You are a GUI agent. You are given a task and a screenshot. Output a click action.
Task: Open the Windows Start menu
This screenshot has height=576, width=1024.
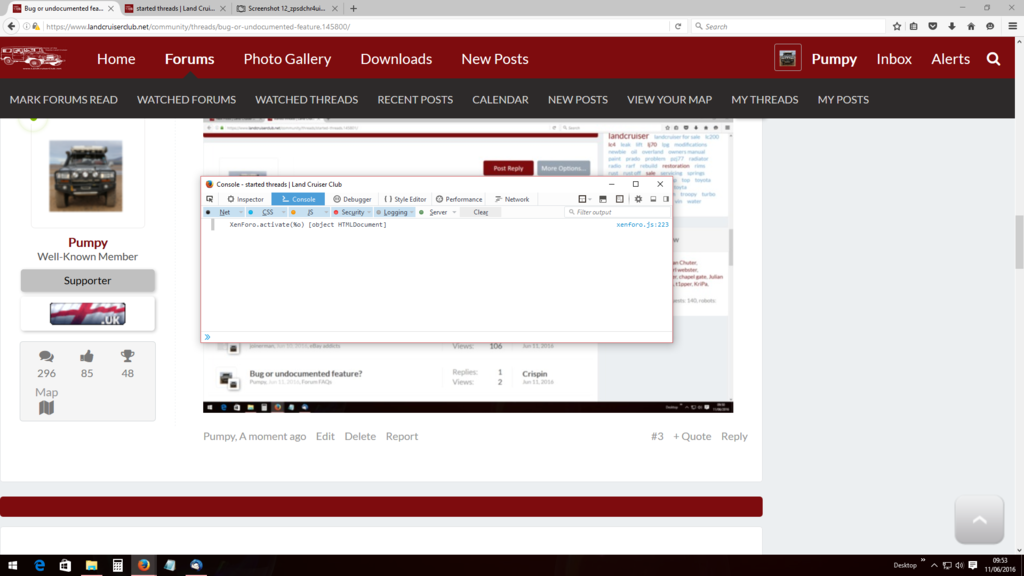tap(12, 566)
